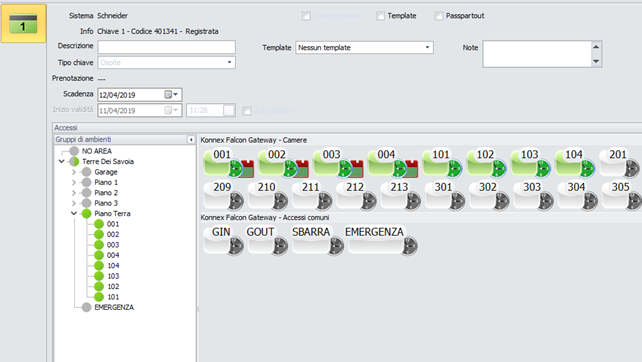The height and width of the screenshot is (362, 642).
Task: Expand the Piano 2 tree node
Action: (74, 193)
